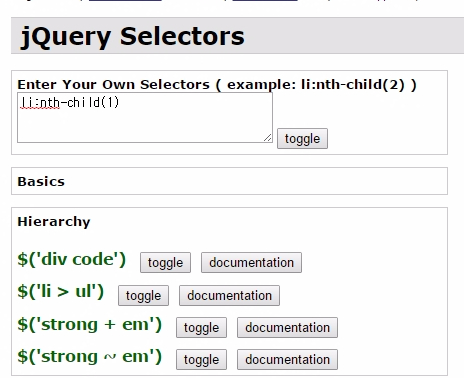Open documentation for $('strong + em')
This screenshot has width=464, height=378.
tap(287, 327)
